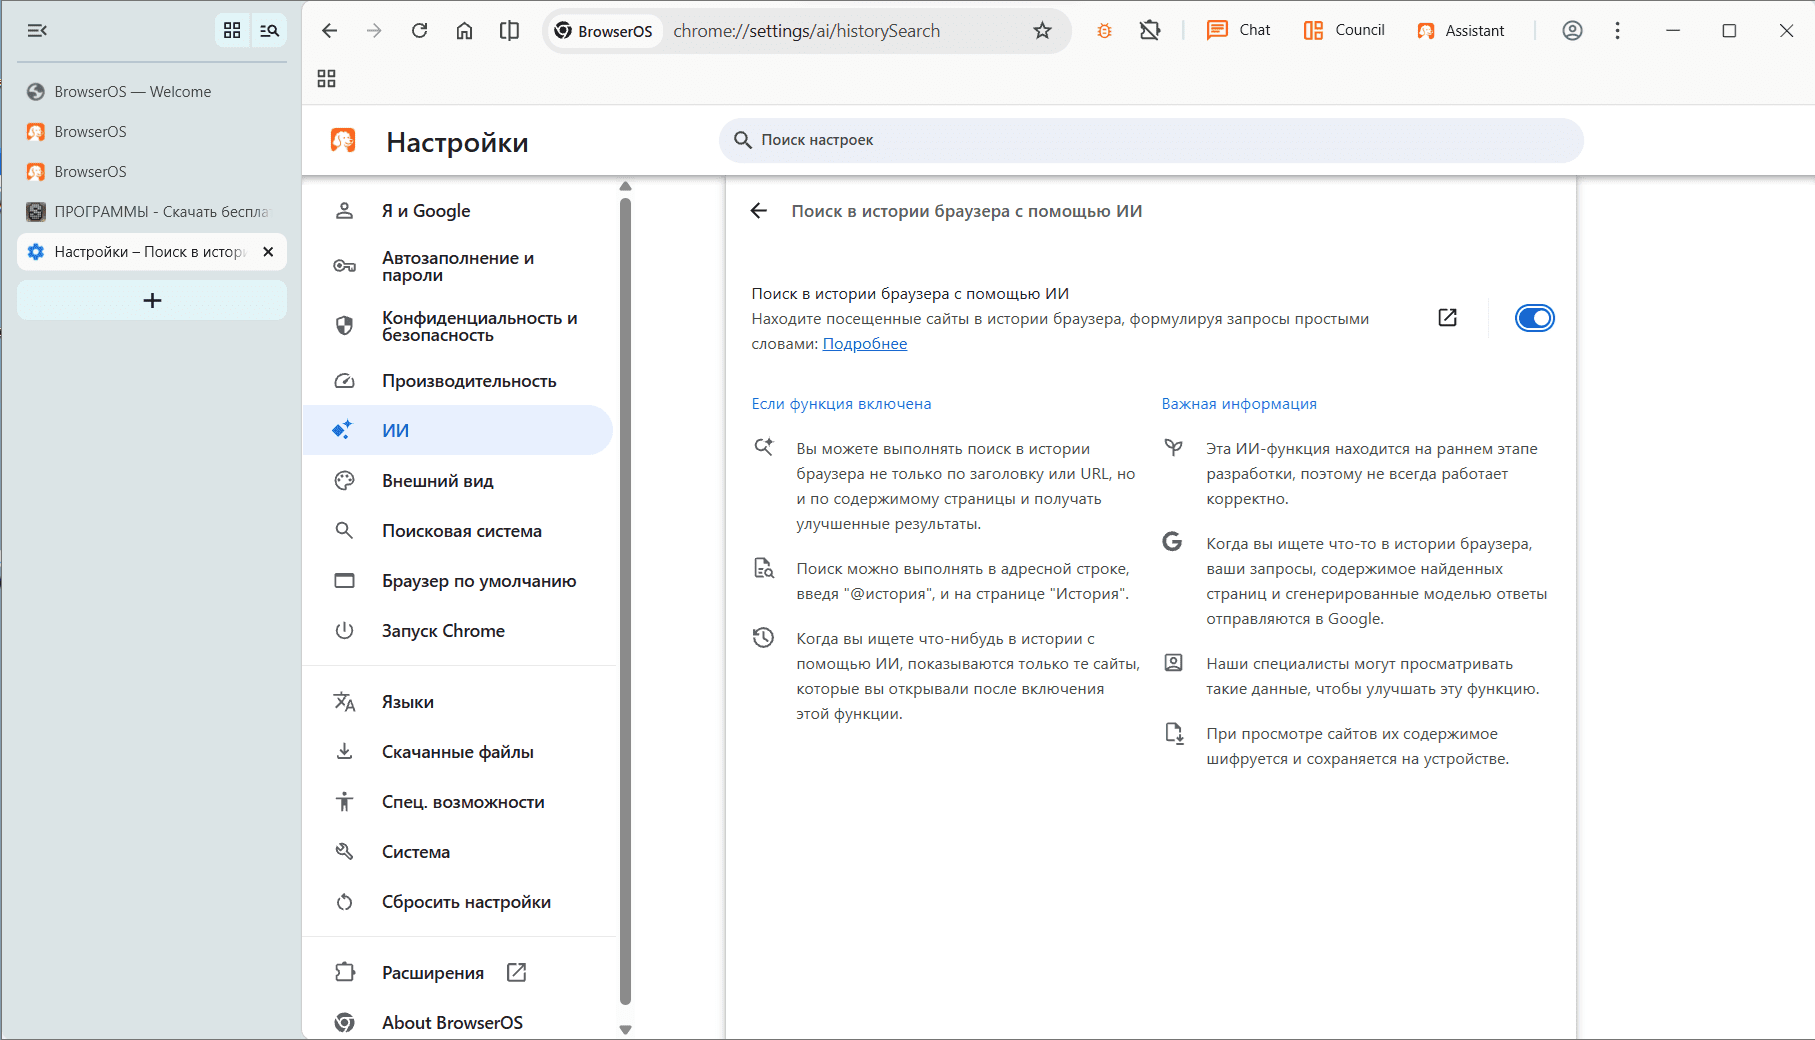Click the Если функция включена heading
The image size is (1815, 1040).
841,404
